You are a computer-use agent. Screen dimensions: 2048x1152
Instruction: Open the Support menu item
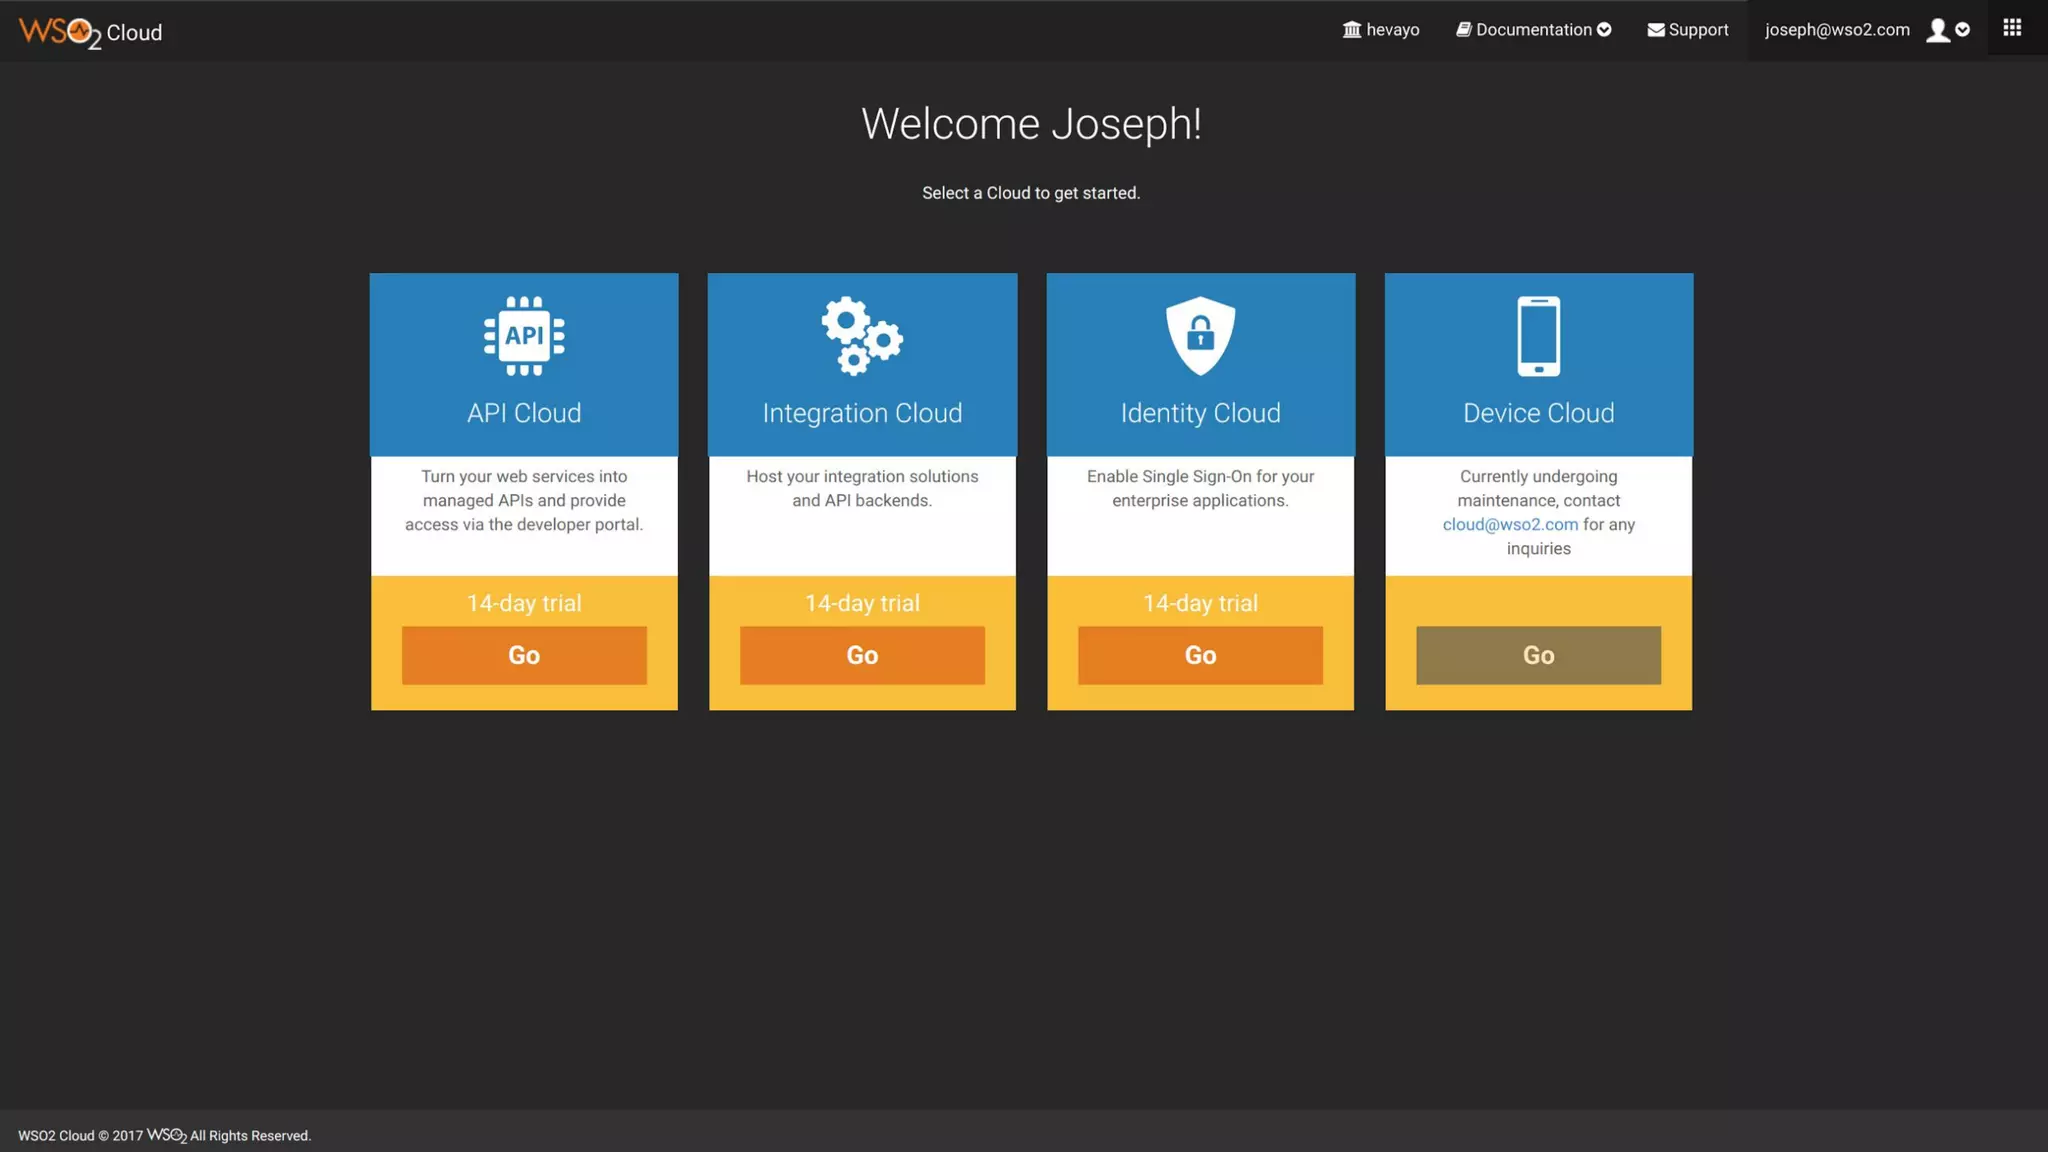click(x=1698, y=30)
